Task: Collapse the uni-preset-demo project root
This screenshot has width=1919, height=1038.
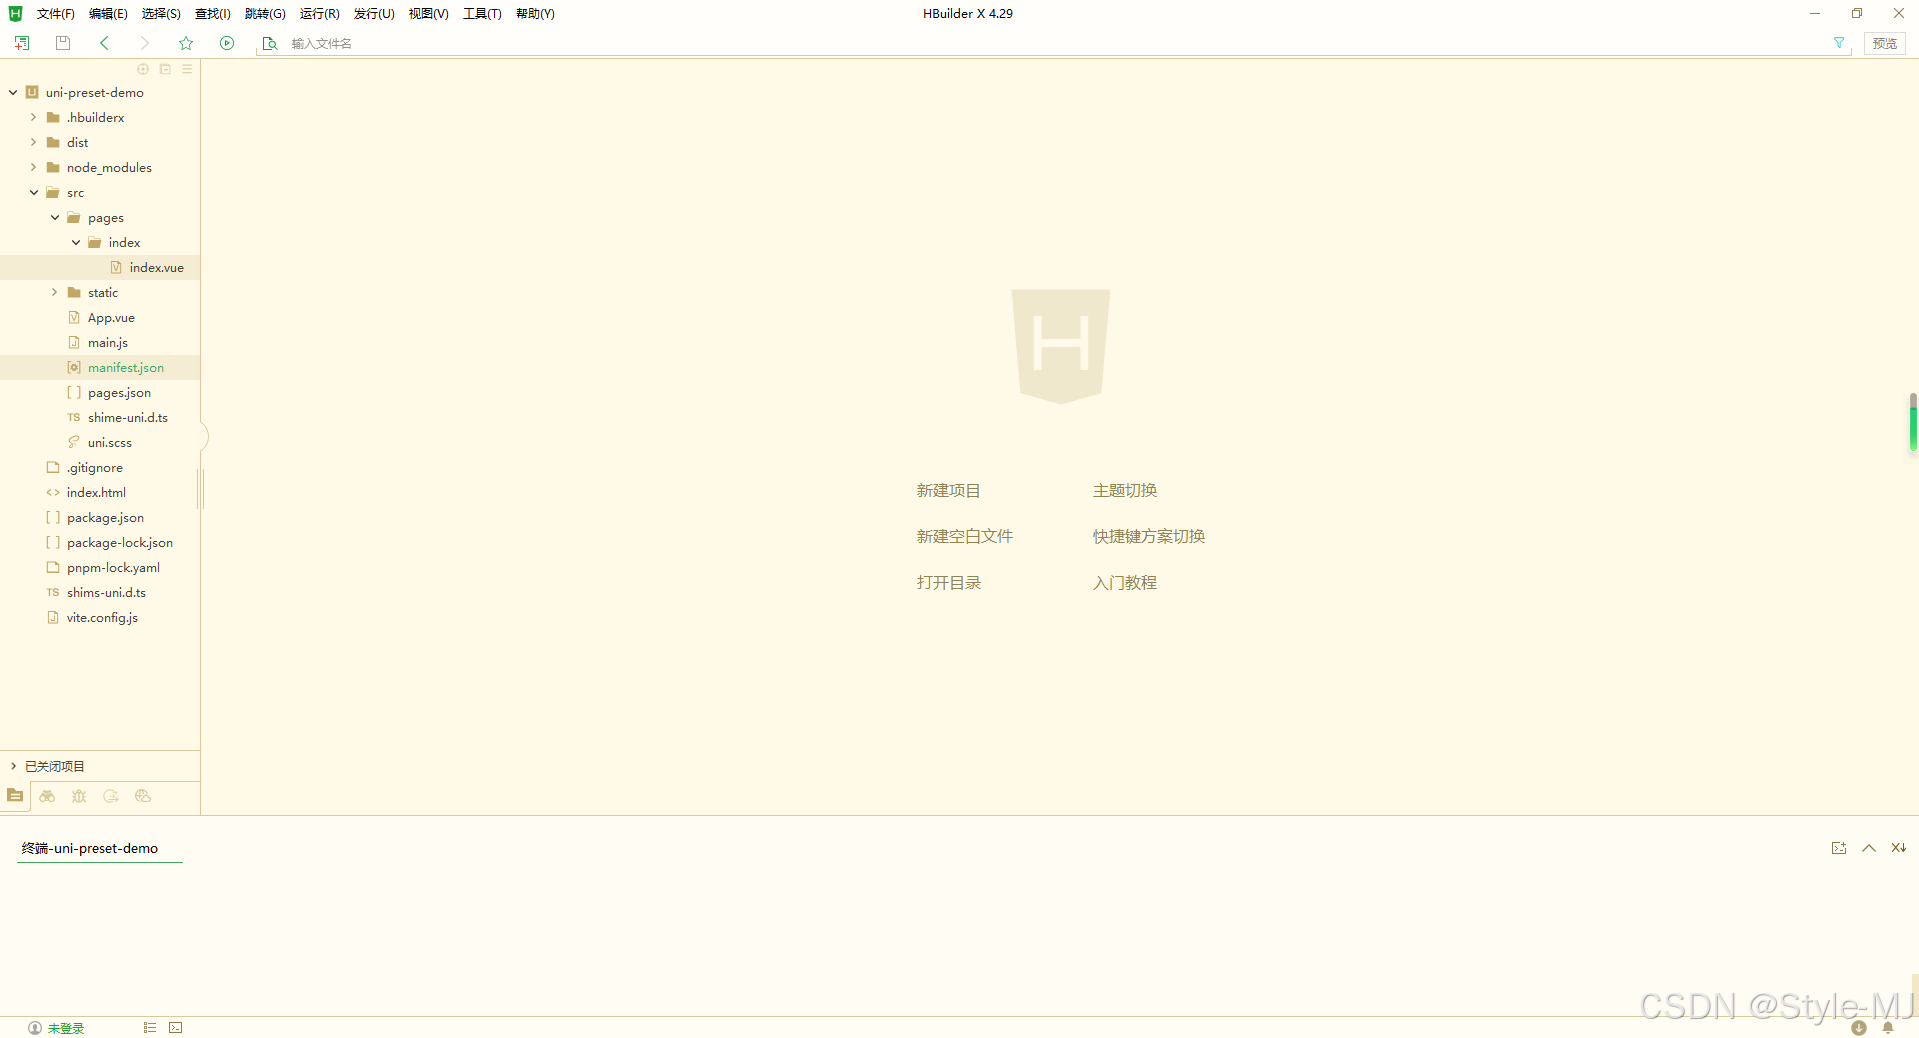Action: click(x=13, y=92)
